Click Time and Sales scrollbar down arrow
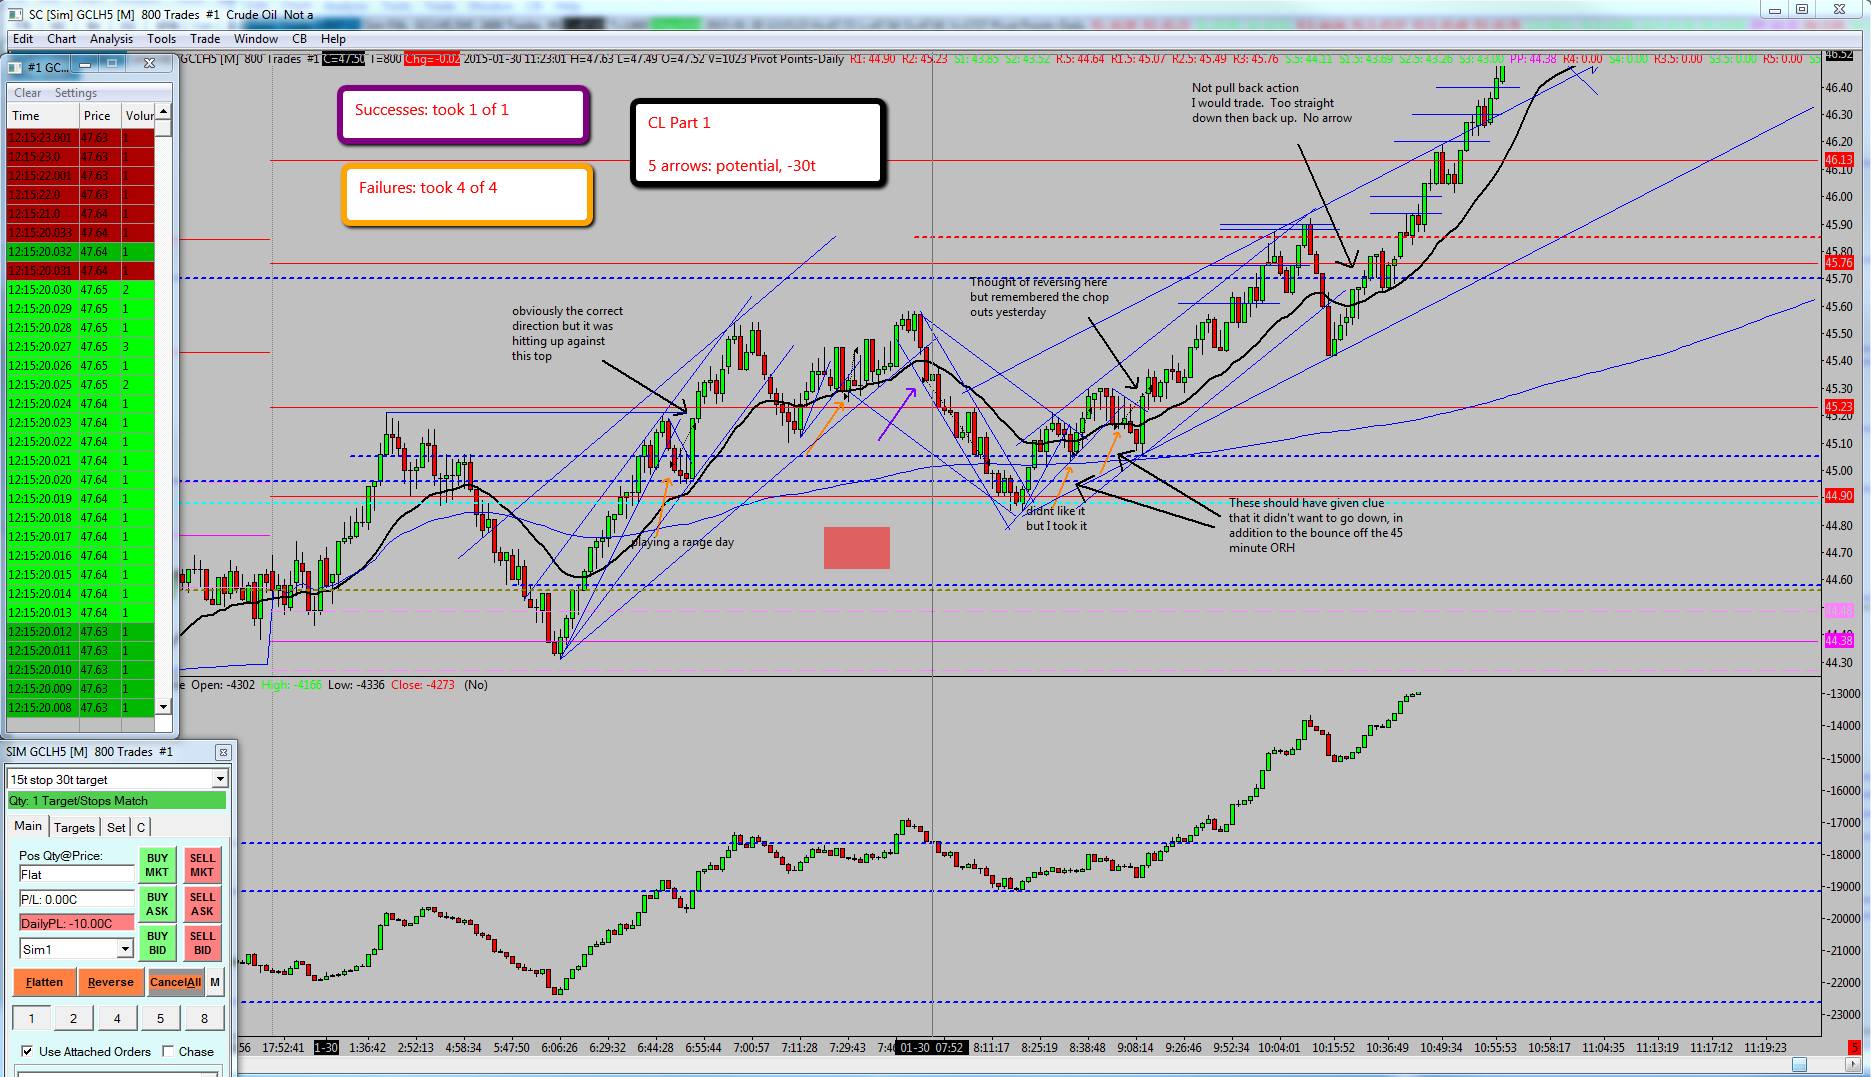Image resolution: width=1871 pixels, height=1077 pixels. tap(163, 706)
